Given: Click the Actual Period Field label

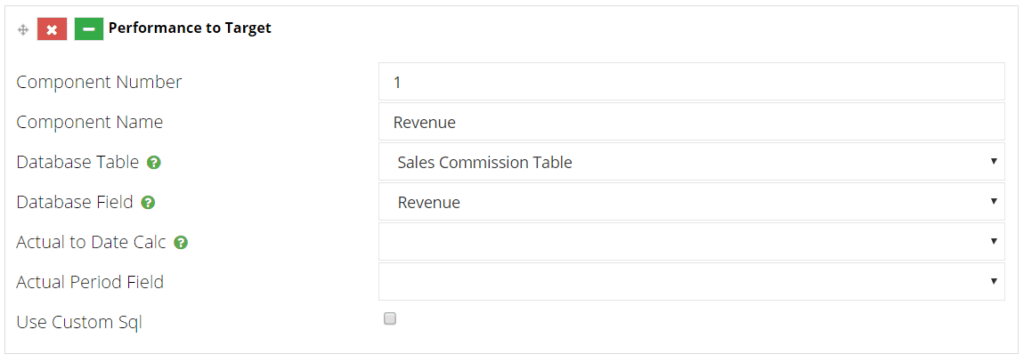Looking at the screenshot, I should 90,282.
